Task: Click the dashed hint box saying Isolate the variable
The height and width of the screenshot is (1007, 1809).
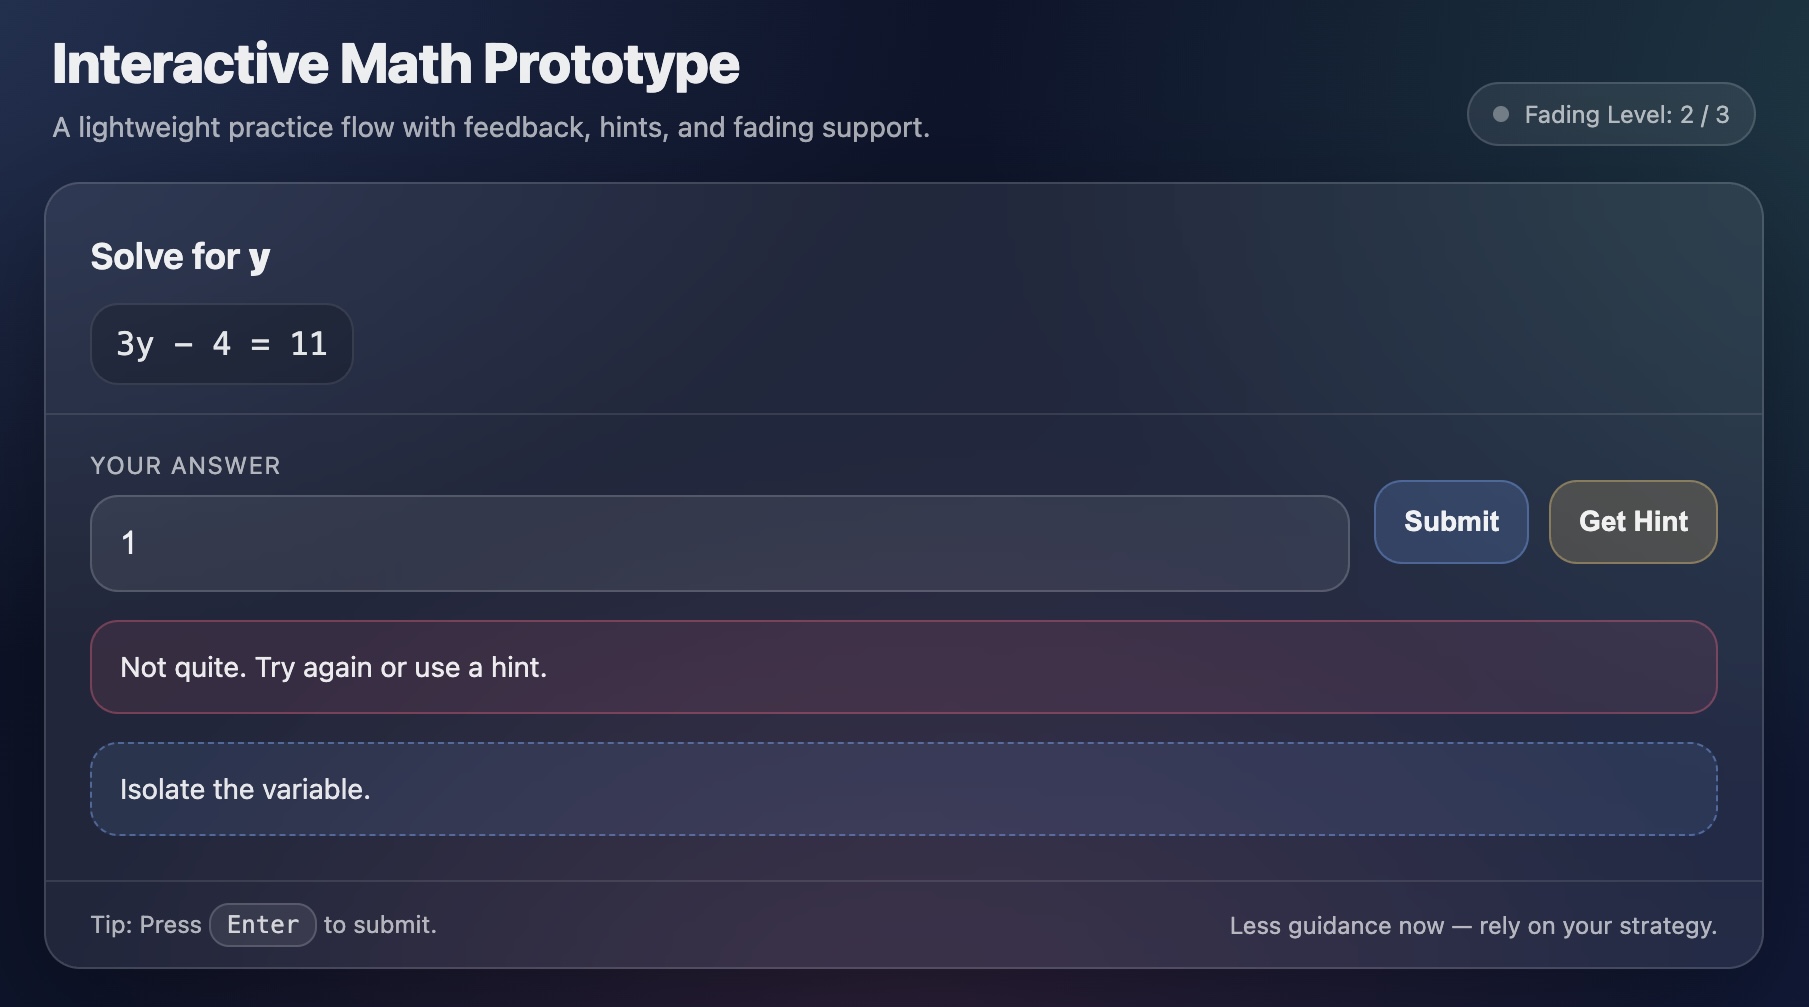Action: click(x=904, y=789)
